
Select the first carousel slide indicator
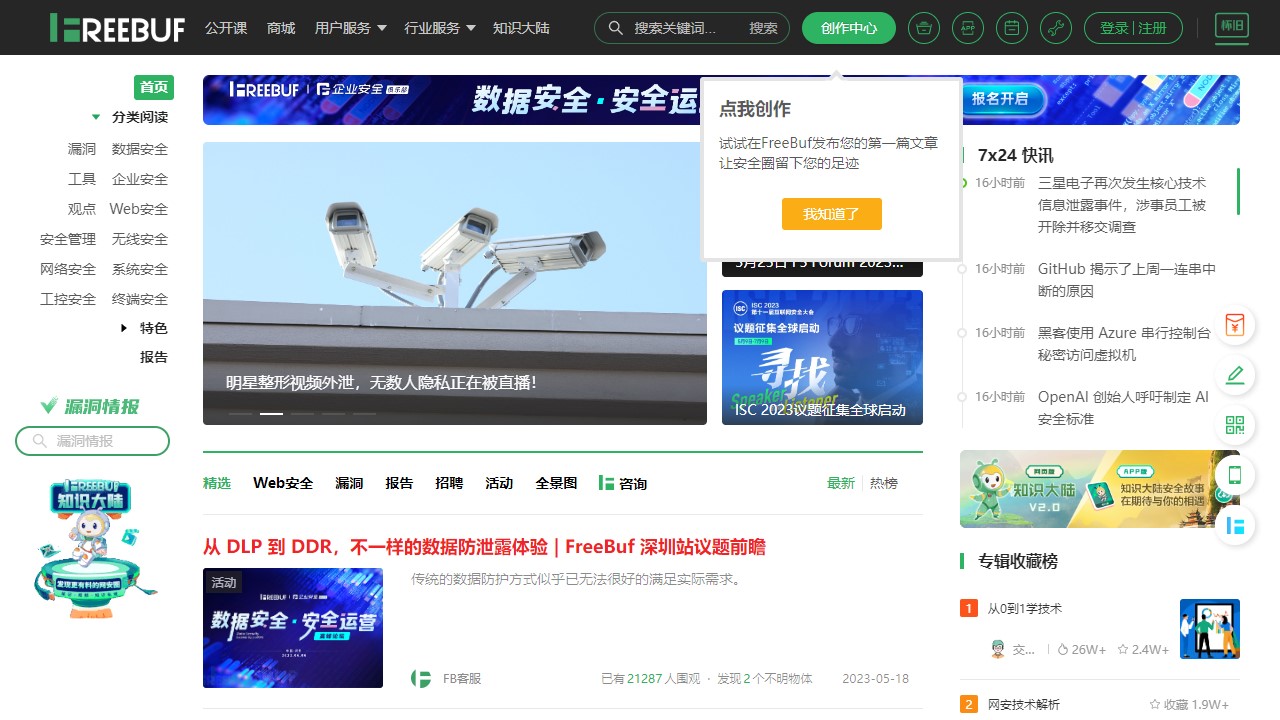point(240,413)
